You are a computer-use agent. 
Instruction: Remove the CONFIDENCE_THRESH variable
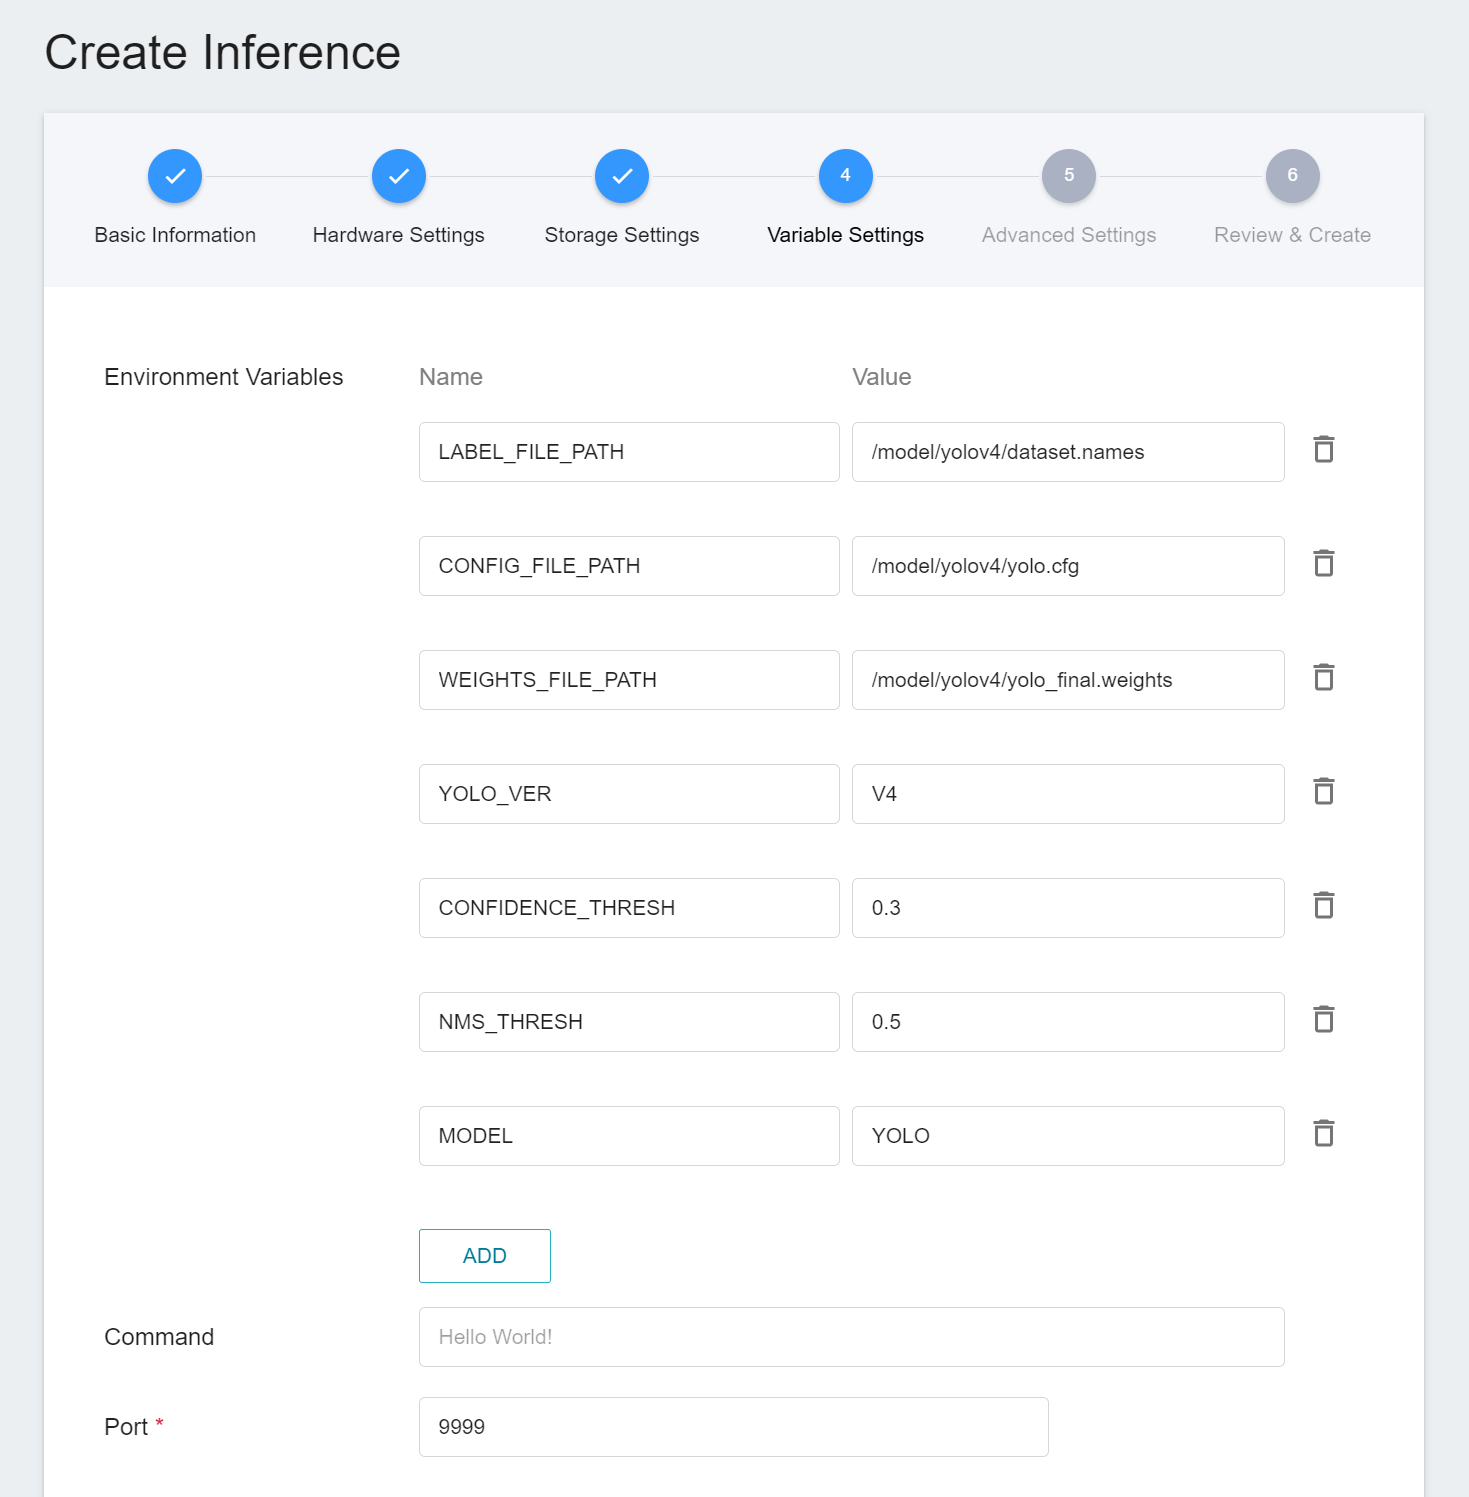point(1324,906)
